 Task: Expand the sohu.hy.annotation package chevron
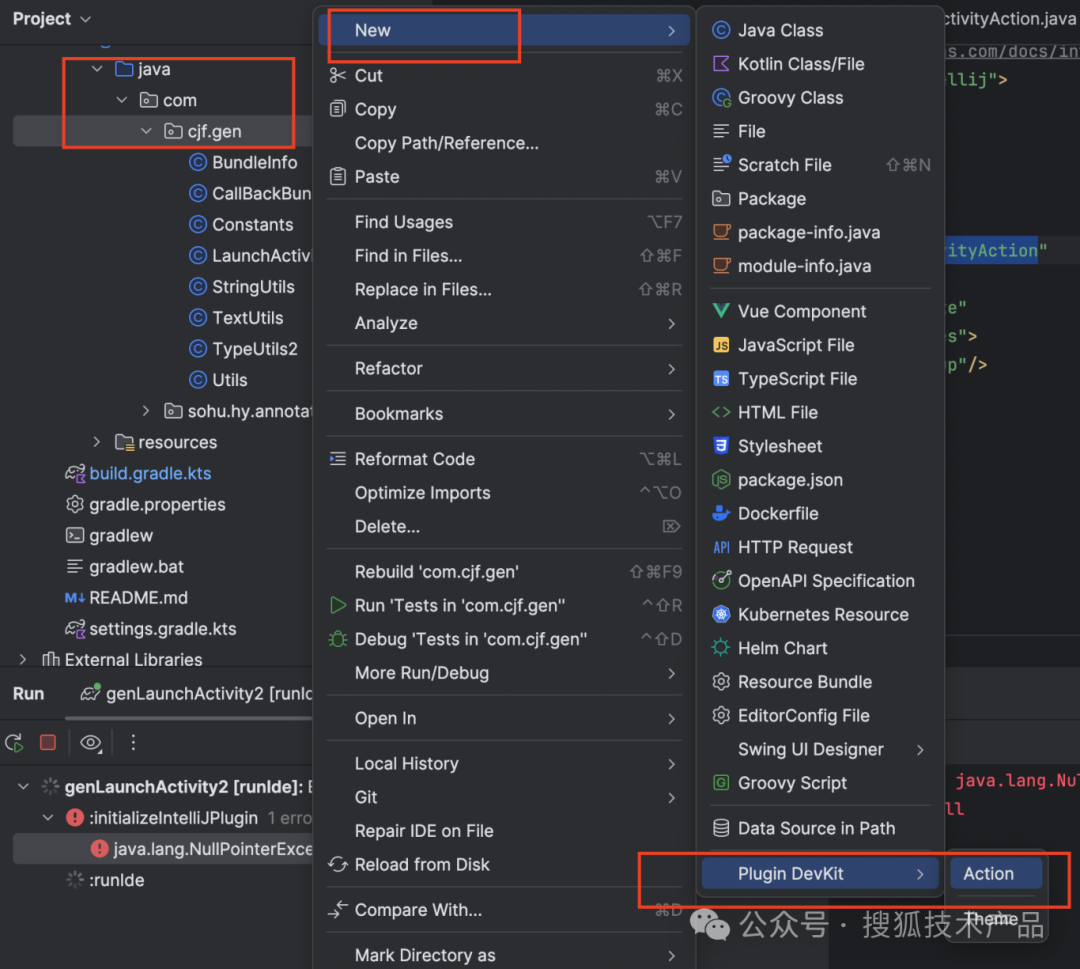(x=146, y=411)
